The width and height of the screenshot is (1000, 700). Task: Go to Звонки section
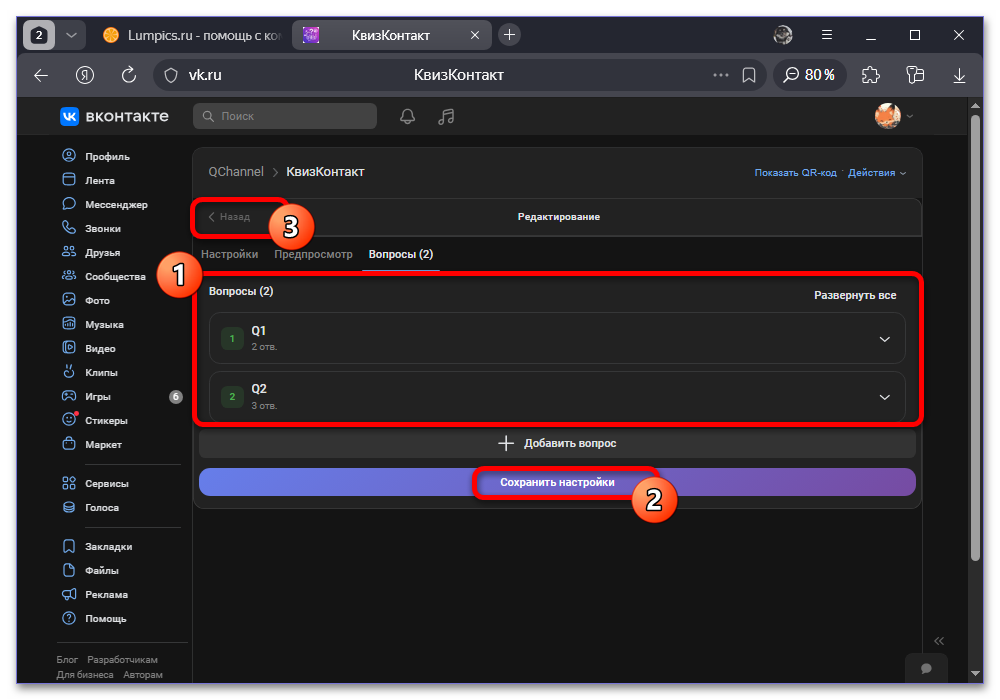91,228
